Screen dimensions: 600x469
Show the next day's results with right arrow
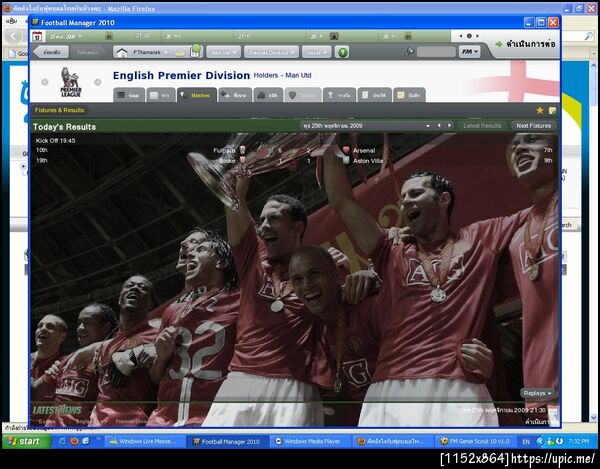pos(450,125)
